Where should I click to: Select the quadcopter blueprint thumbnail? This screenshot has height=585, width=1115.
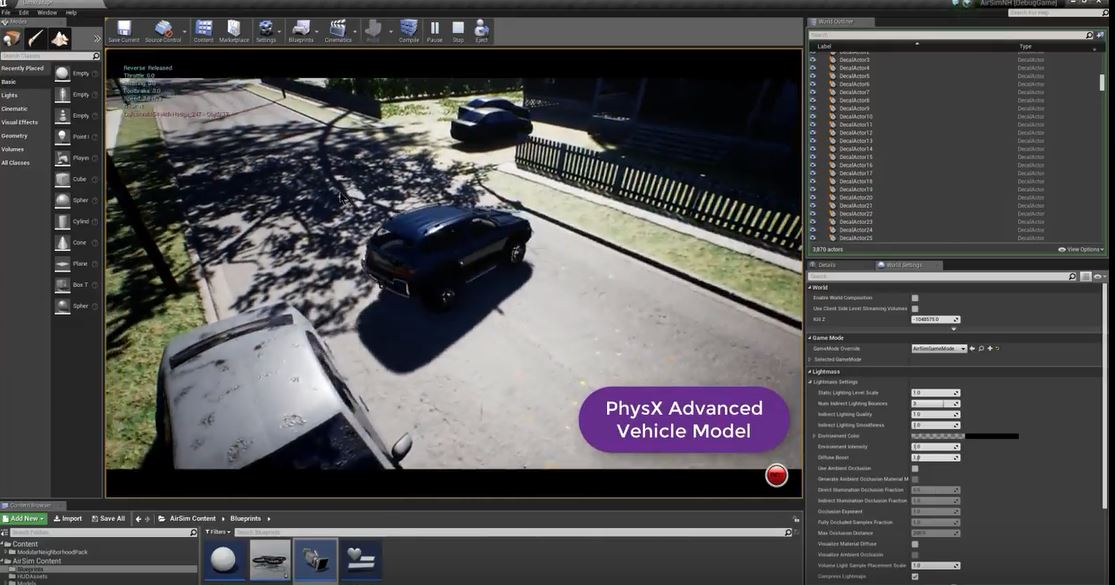269,557
